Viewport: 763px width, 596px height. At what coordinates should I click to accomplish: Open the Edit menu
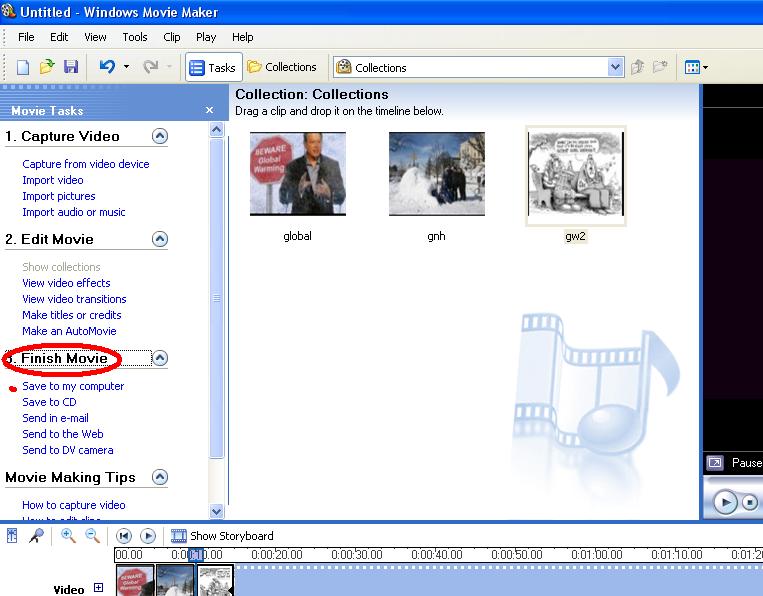(x=59, y=37)
